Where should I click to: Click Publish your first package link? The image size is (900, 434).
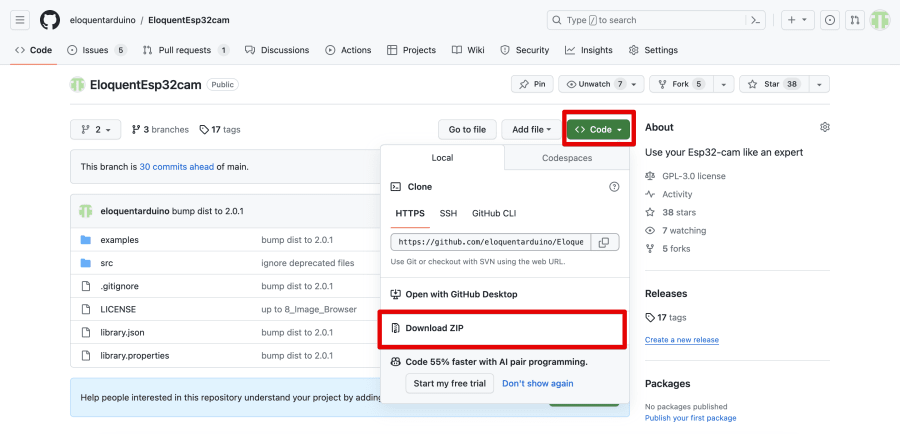690,418
